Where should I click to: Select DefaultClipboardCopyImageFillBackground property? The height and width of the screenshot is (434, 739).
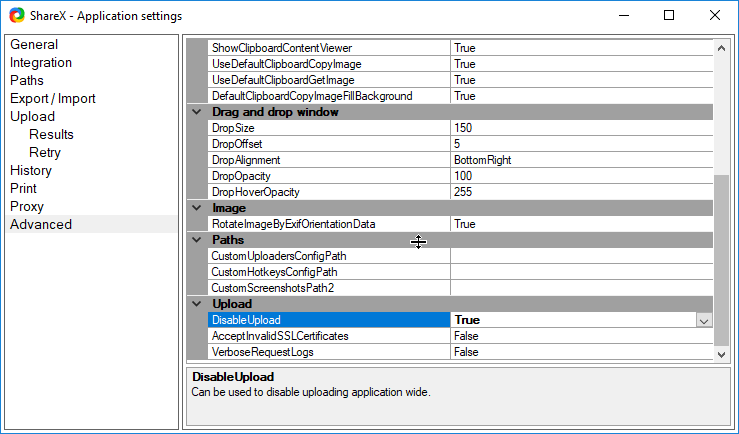329,96
